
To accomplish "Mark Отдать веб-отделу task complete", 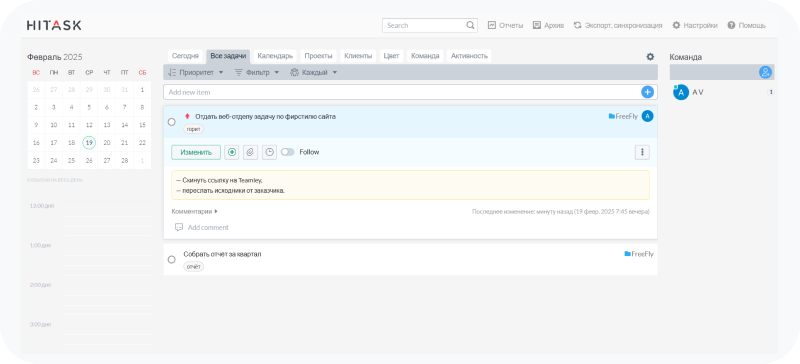I will click(x=171, y=122).
